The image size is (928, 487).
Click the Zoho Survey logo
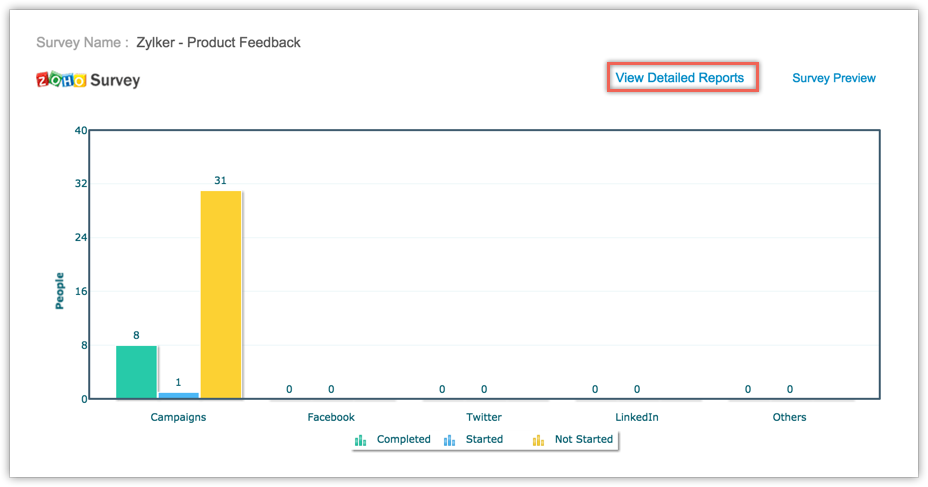[88, 80]
